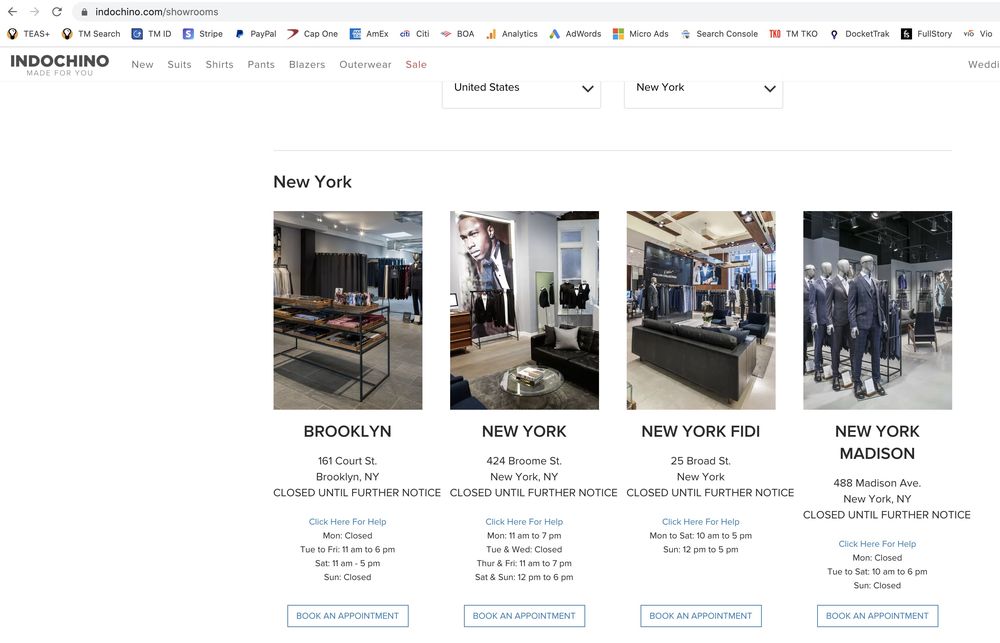Click the browser back arrow
Screen dimensions: 1000x643
pyautogui.click(x=12, y=12)
